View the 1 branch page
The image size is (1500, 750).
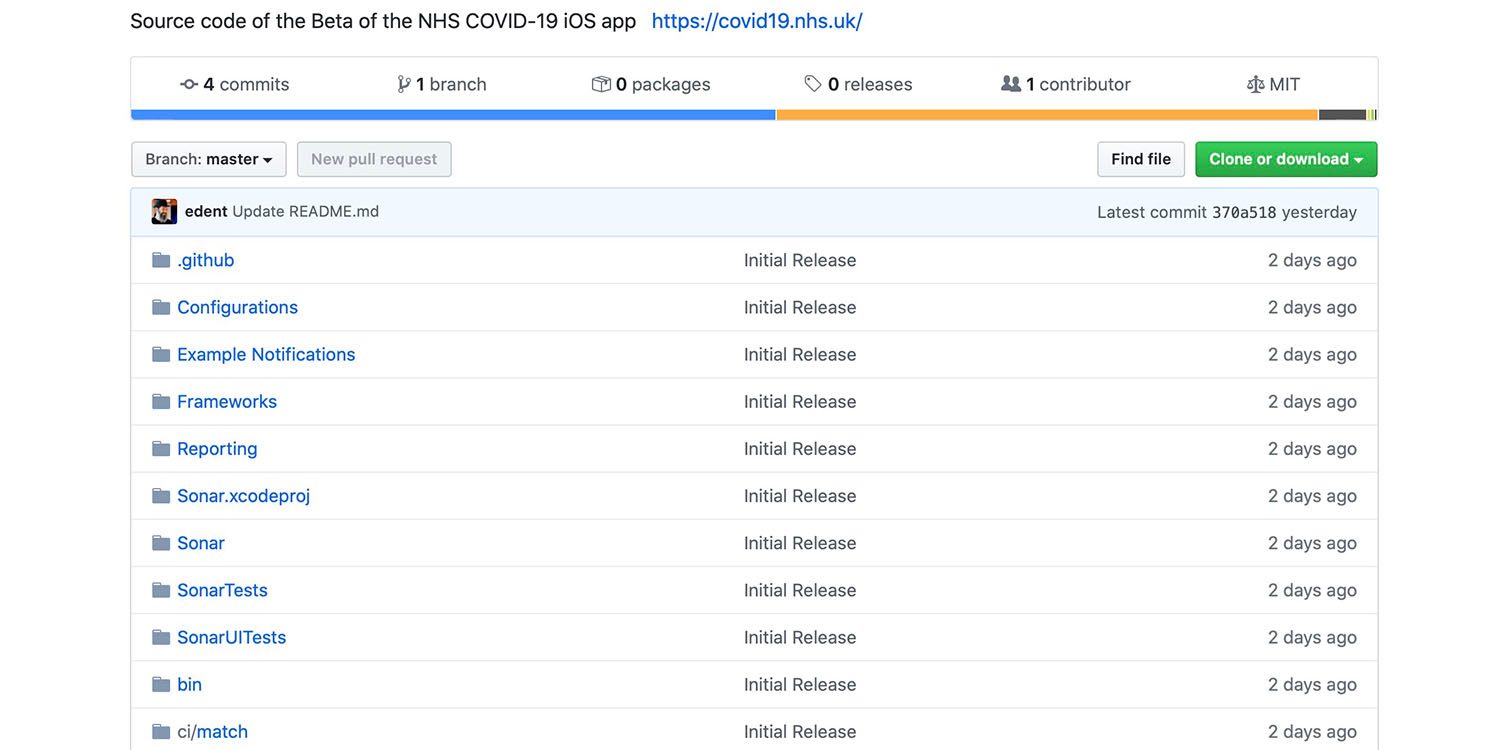click(442, 84)
